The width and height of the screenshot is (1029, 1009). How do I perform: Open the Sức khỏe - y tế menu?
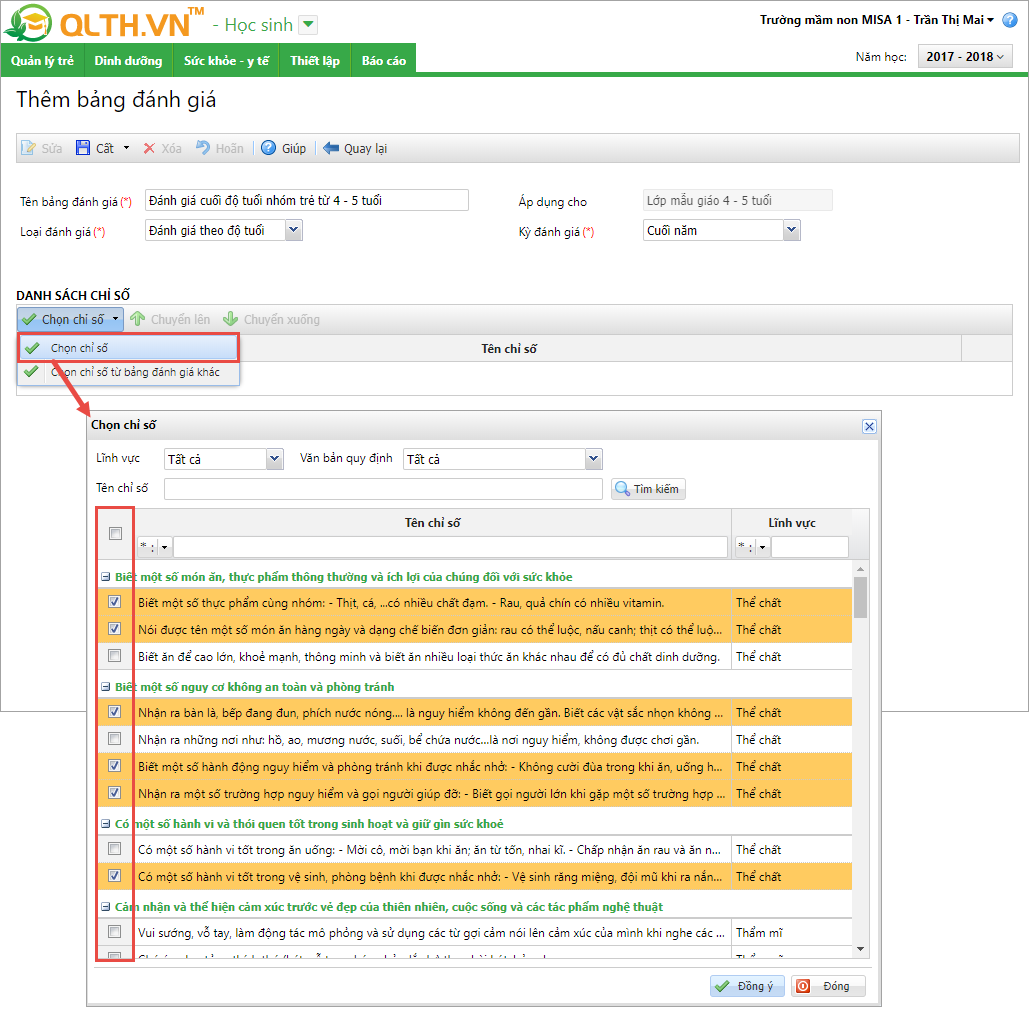[226, 60]
